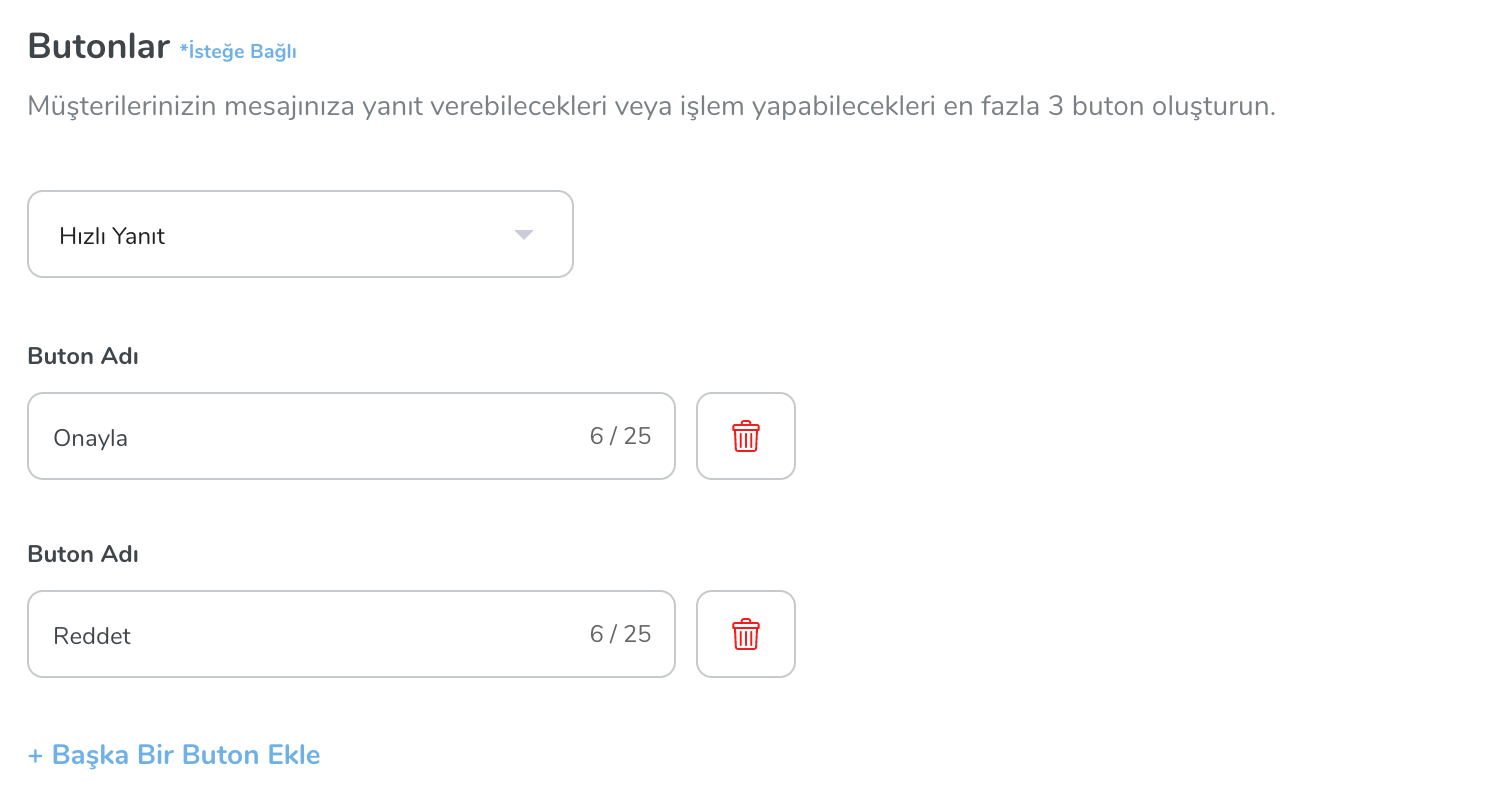
Task: Click the Hızlı Yanıt selected value text
Action: click(x=112, y=237)
